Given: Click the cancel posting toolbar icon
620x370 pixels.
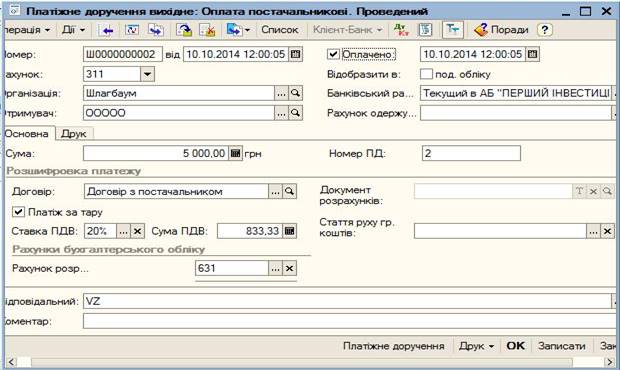Looking at the screenshot, I should 207,30.
